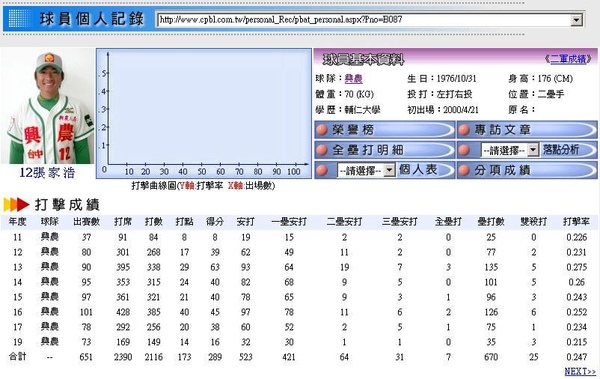Click education value 輔仁大學
The width and height of the screenshot is (600, 379).
tap(362, 110)
